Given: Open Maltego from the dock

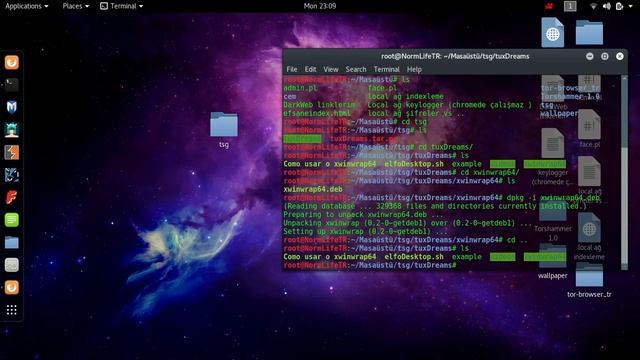Looking at the screenshot, I should click(x=11, y=175).
